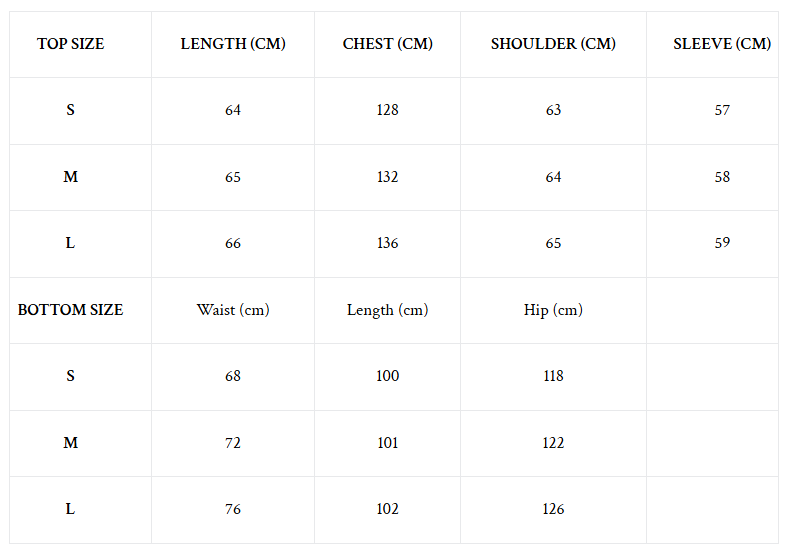Viewport: 788px width, 557px height.
Task: Click the CHEST (CM) column header
Action: [387, 44]
